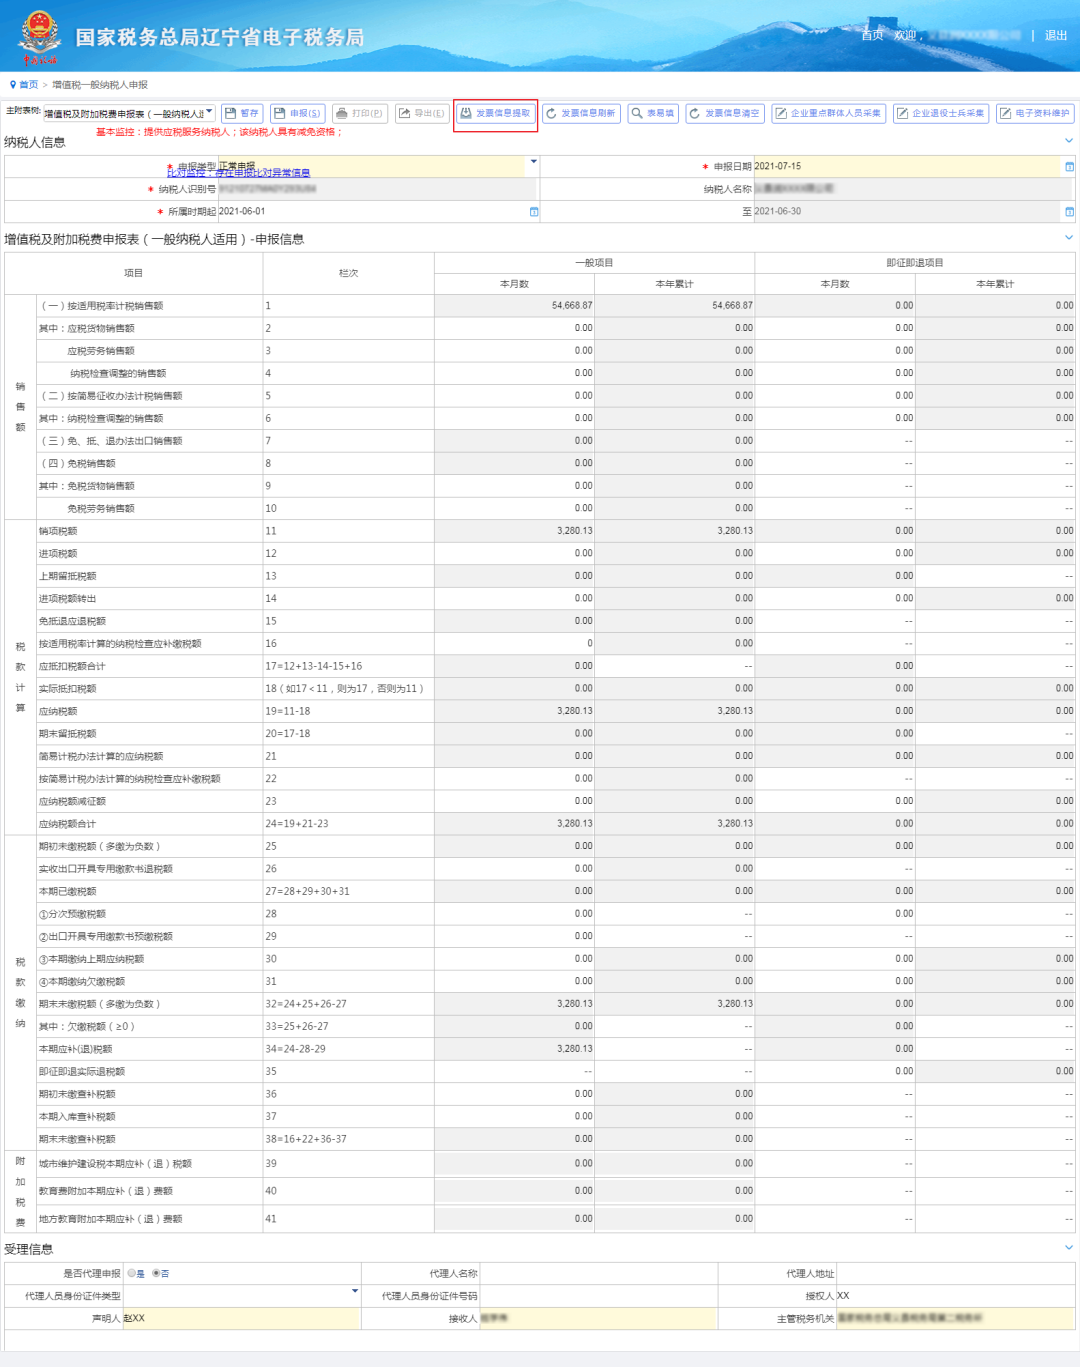The height and width of the screenshot is (1367, 1080).
Task: Click 首页 in the top header
Action: 872,35
